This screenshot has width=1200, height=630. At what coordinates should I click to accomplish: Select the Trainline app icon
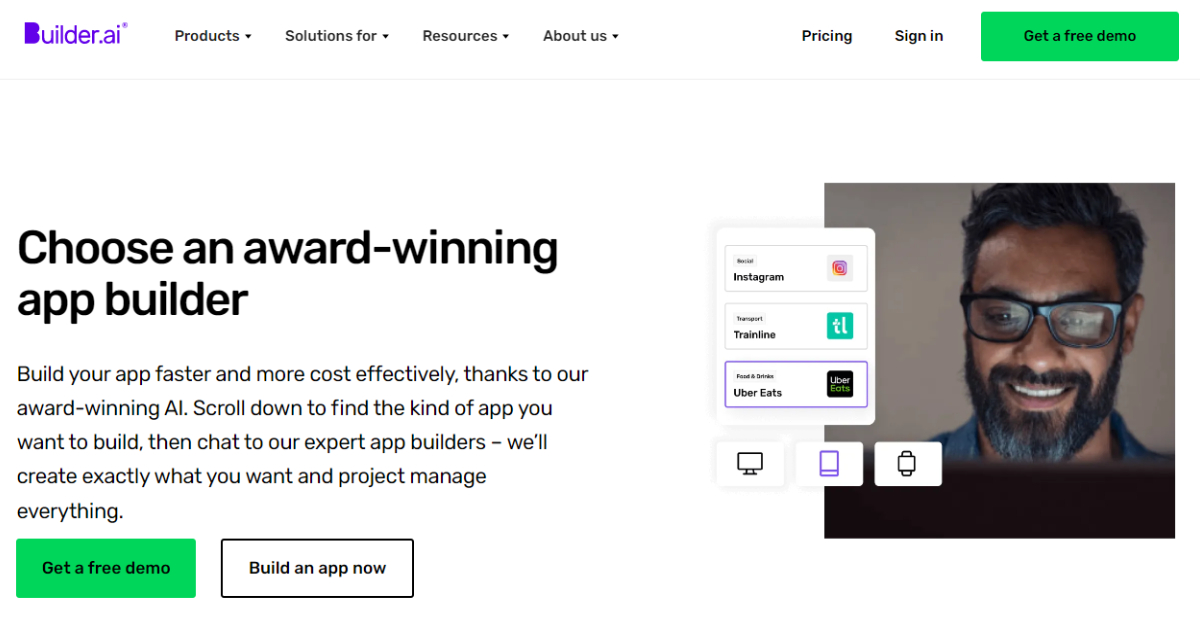(x=840, y=326)
